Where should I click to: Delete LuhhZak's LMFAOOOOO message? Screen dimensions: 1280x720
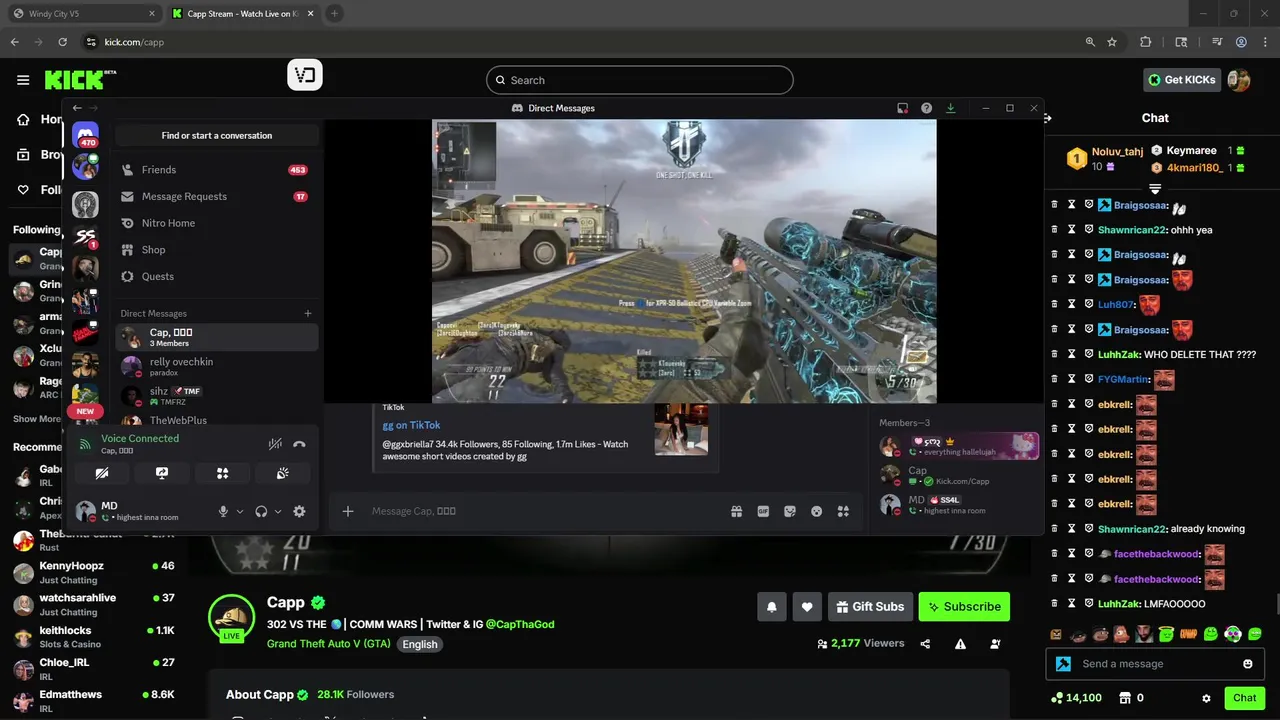coord(1054,604)
